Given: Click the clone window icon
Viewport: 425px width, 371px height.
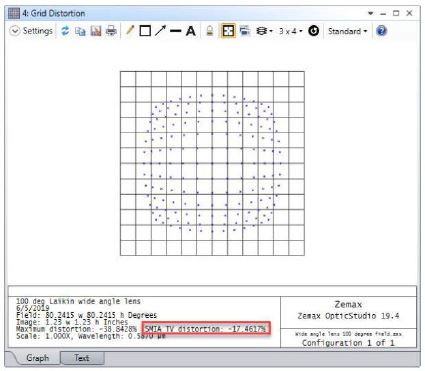Looking at the screenshot, I should [245, 31].
